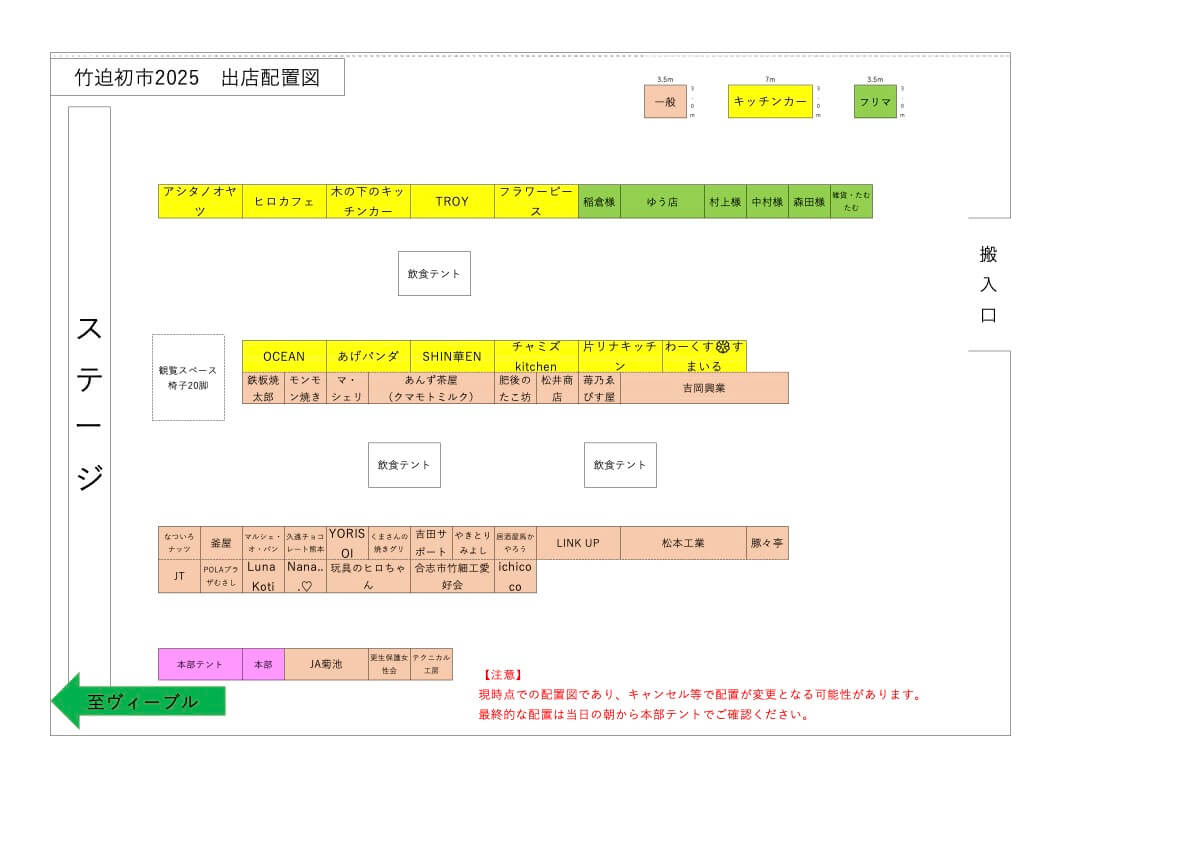Click the ichicoco stall

pos(515,576)
